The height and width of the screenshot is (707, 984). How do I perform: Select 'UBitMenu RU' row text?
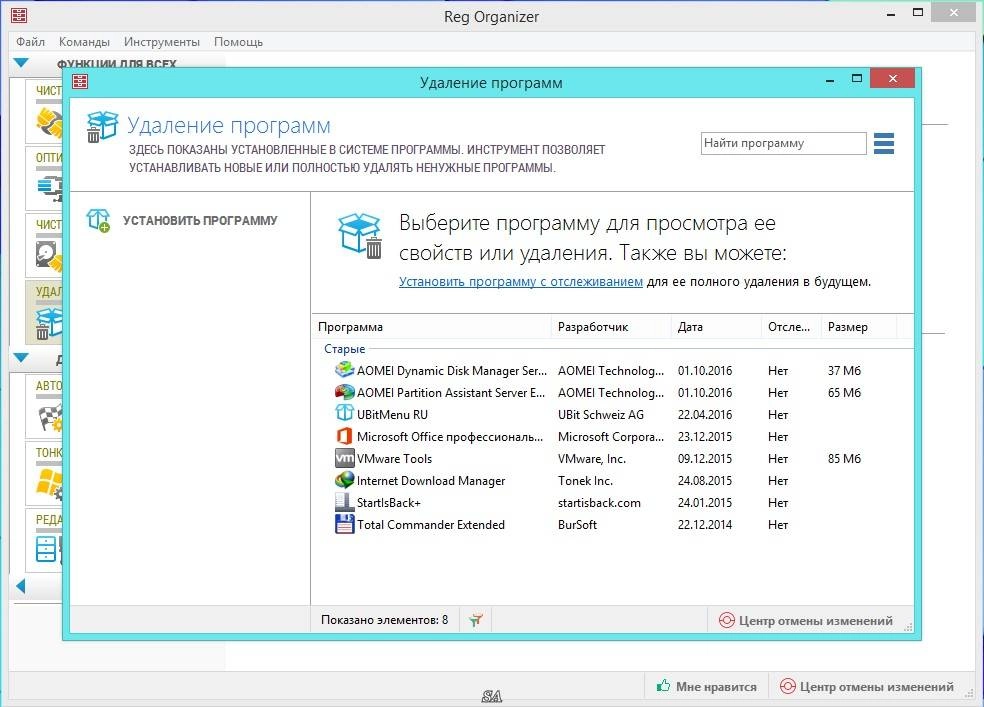pyautogui.click(x=392, y=415)
